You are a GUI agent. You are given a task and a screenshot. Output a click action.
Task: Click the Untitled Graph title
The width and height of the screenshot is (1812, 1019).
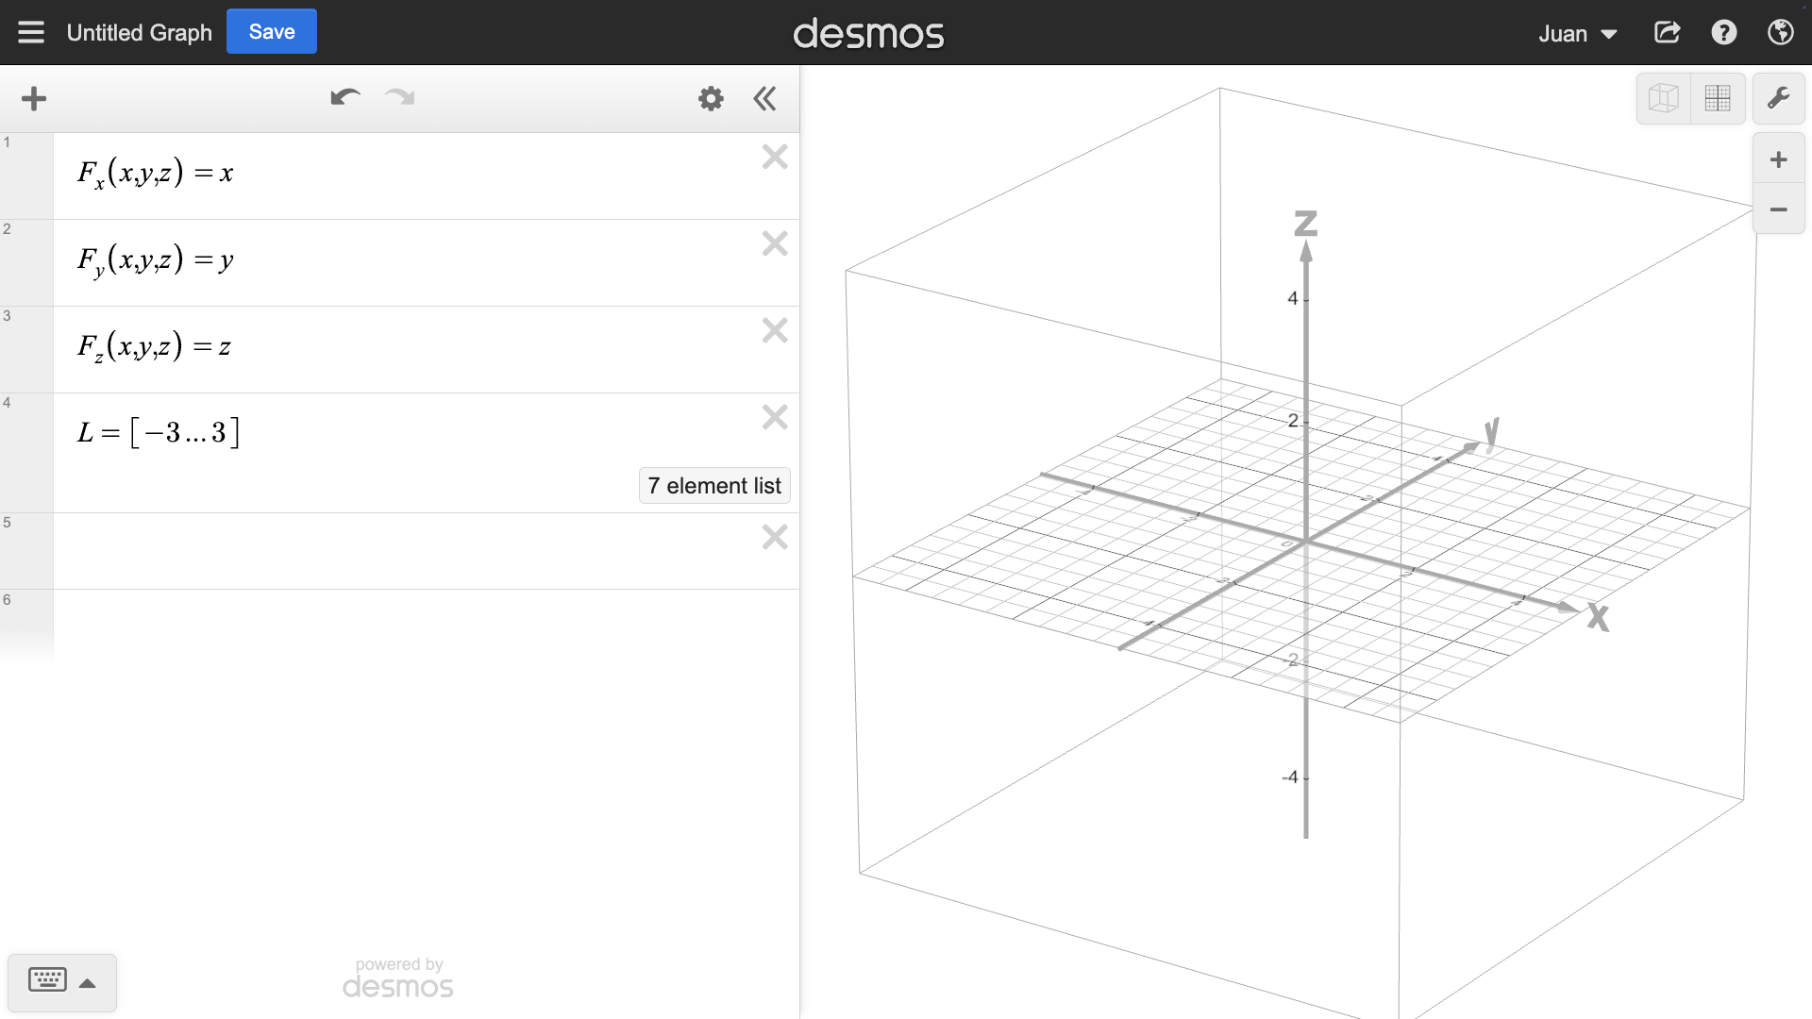click(139, 32)
